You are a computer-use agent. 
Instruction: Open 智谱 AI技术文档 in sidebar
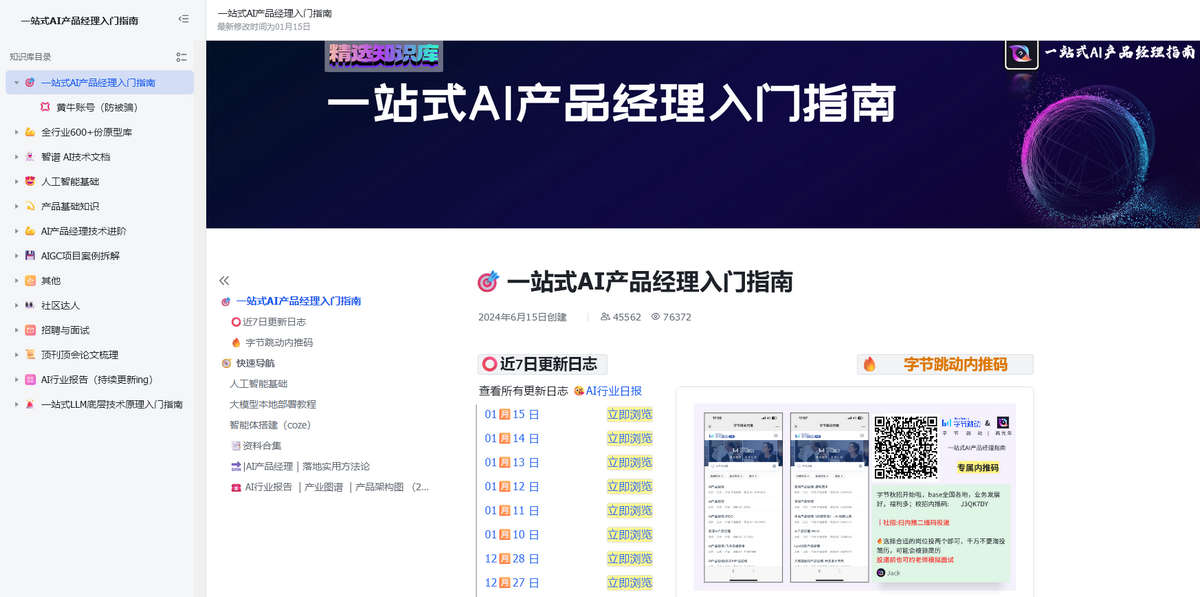[75, 157]
